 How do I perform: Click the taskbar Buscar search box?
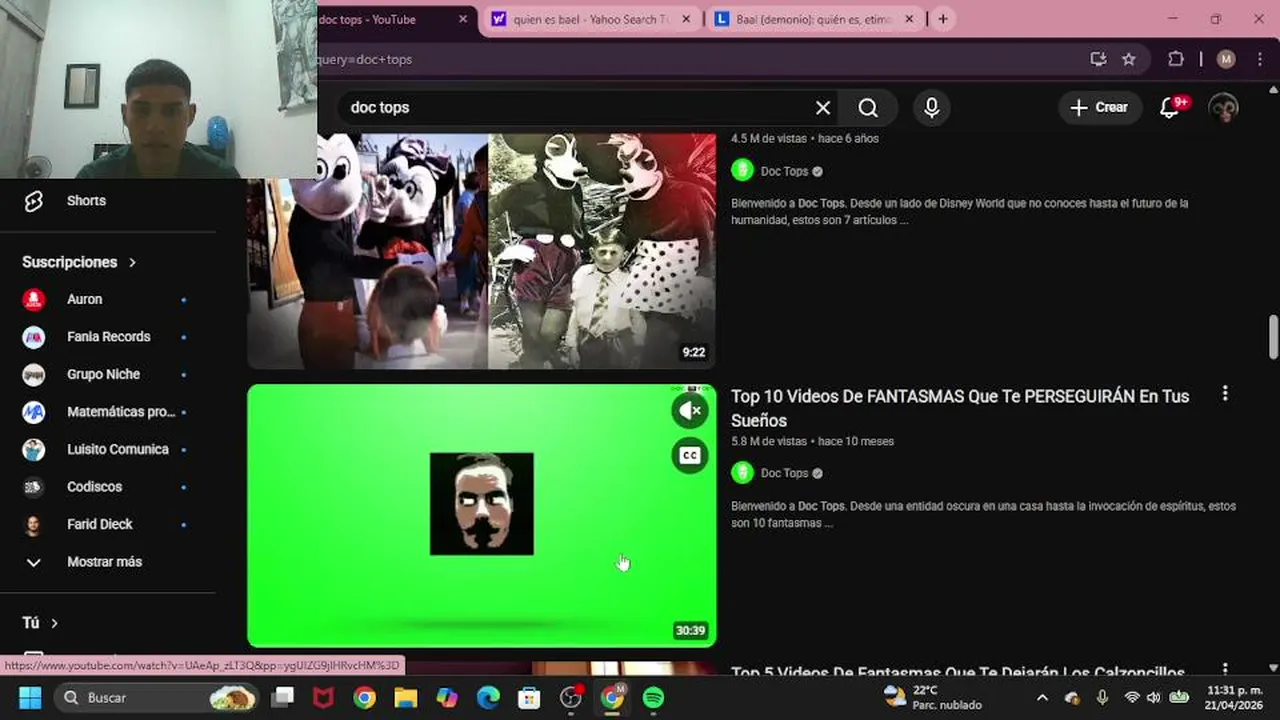pyautogui.click(x=157, y=697)
